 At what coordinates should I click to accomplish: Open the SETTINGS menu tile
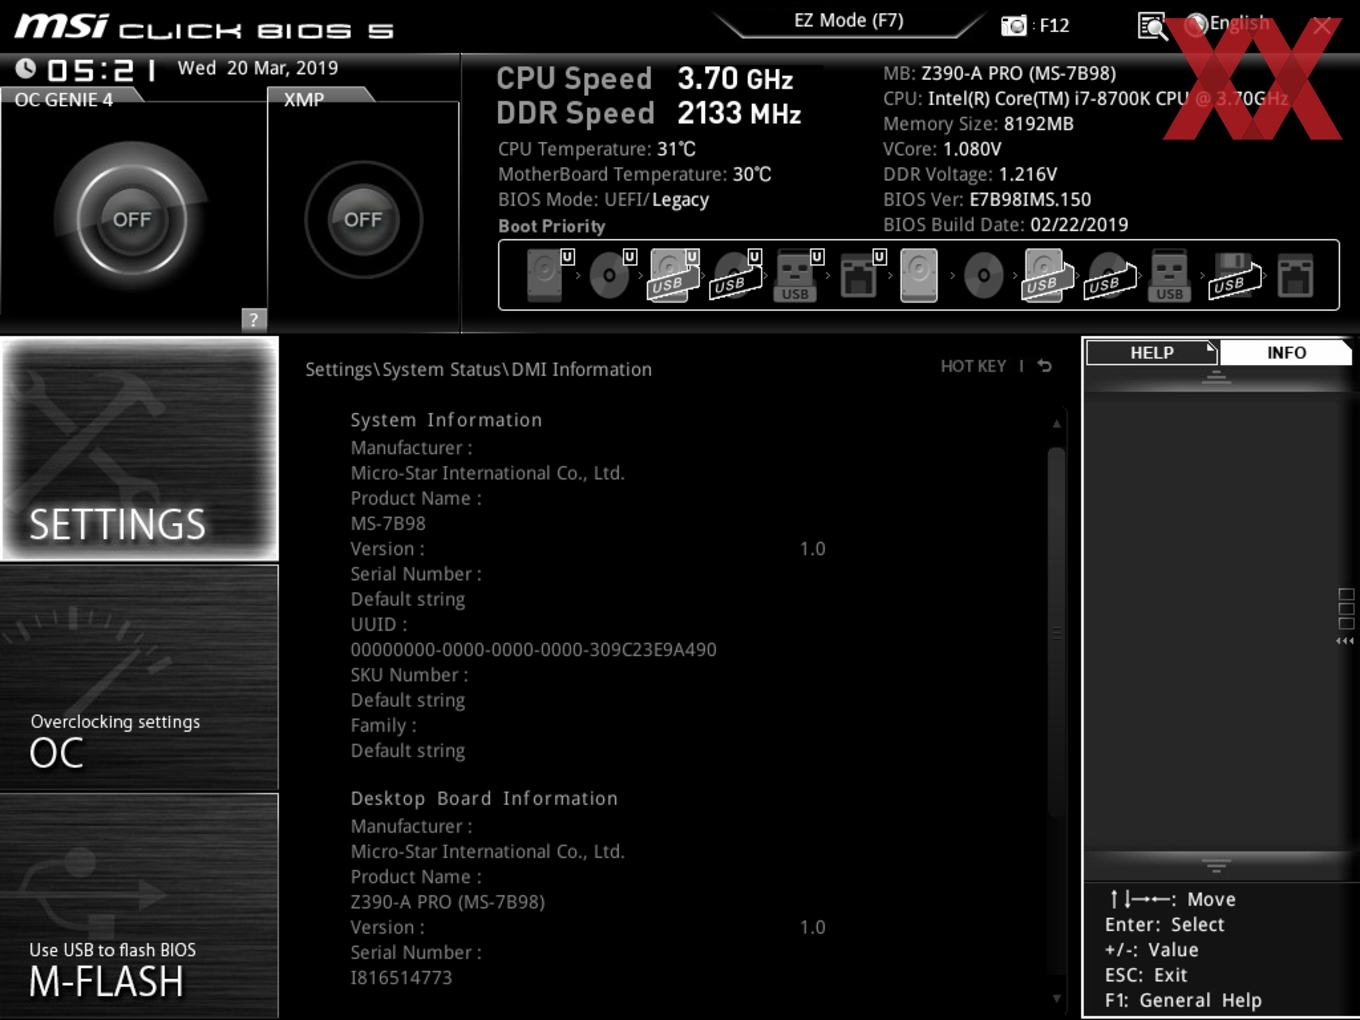click(x=140, y=449)
